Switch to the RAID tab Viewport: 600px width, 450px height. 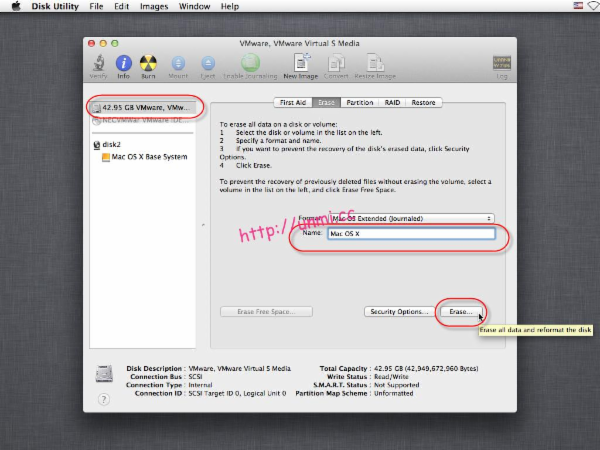pos(392,103)
